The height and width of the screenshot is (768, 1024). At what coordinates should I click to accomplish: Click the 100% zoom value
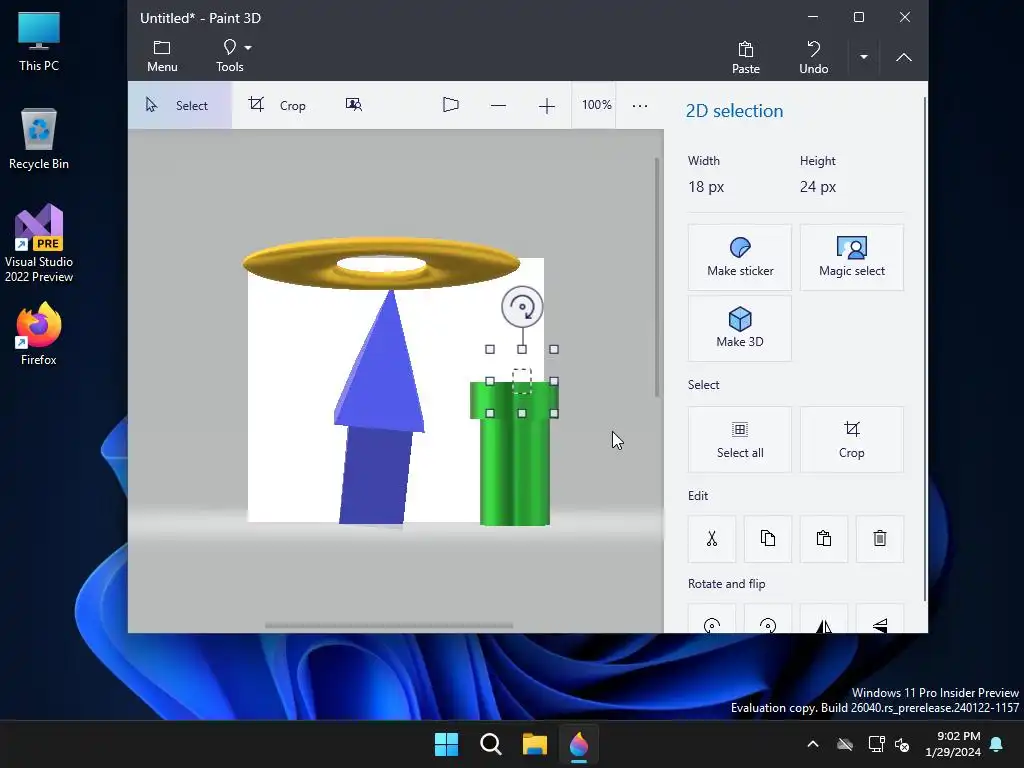tap(596, 104)
